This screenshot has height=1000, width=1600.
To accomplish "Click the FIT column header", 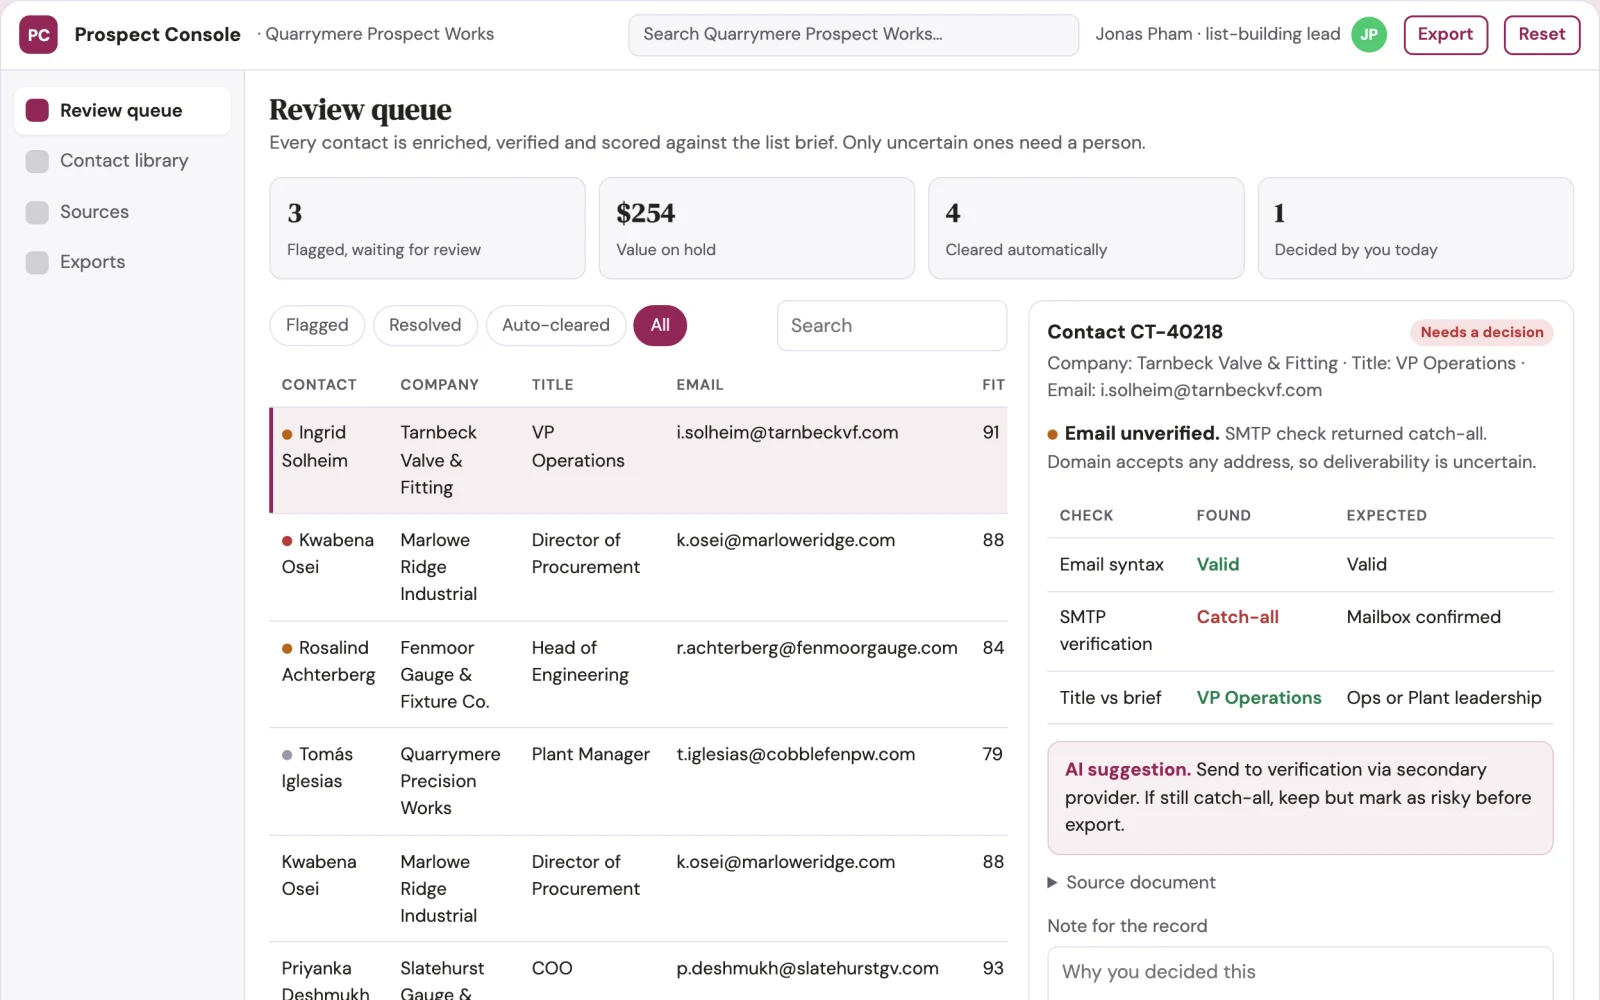I will pos(993,385).
